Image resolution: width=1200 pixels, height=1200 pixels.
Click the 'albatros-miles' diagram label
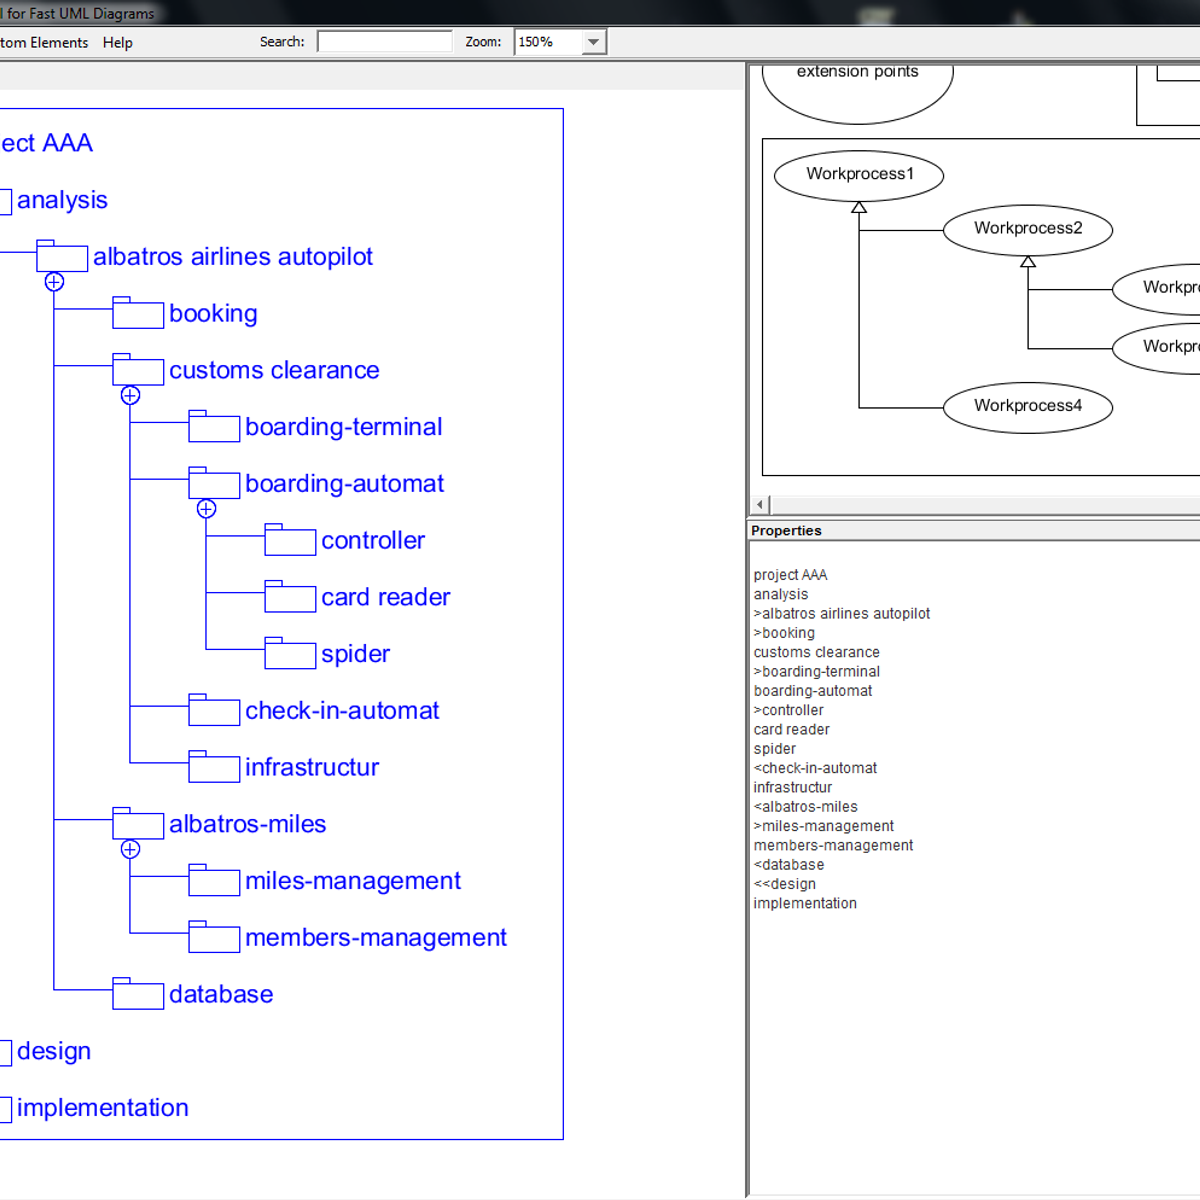[x=248, y=824]
